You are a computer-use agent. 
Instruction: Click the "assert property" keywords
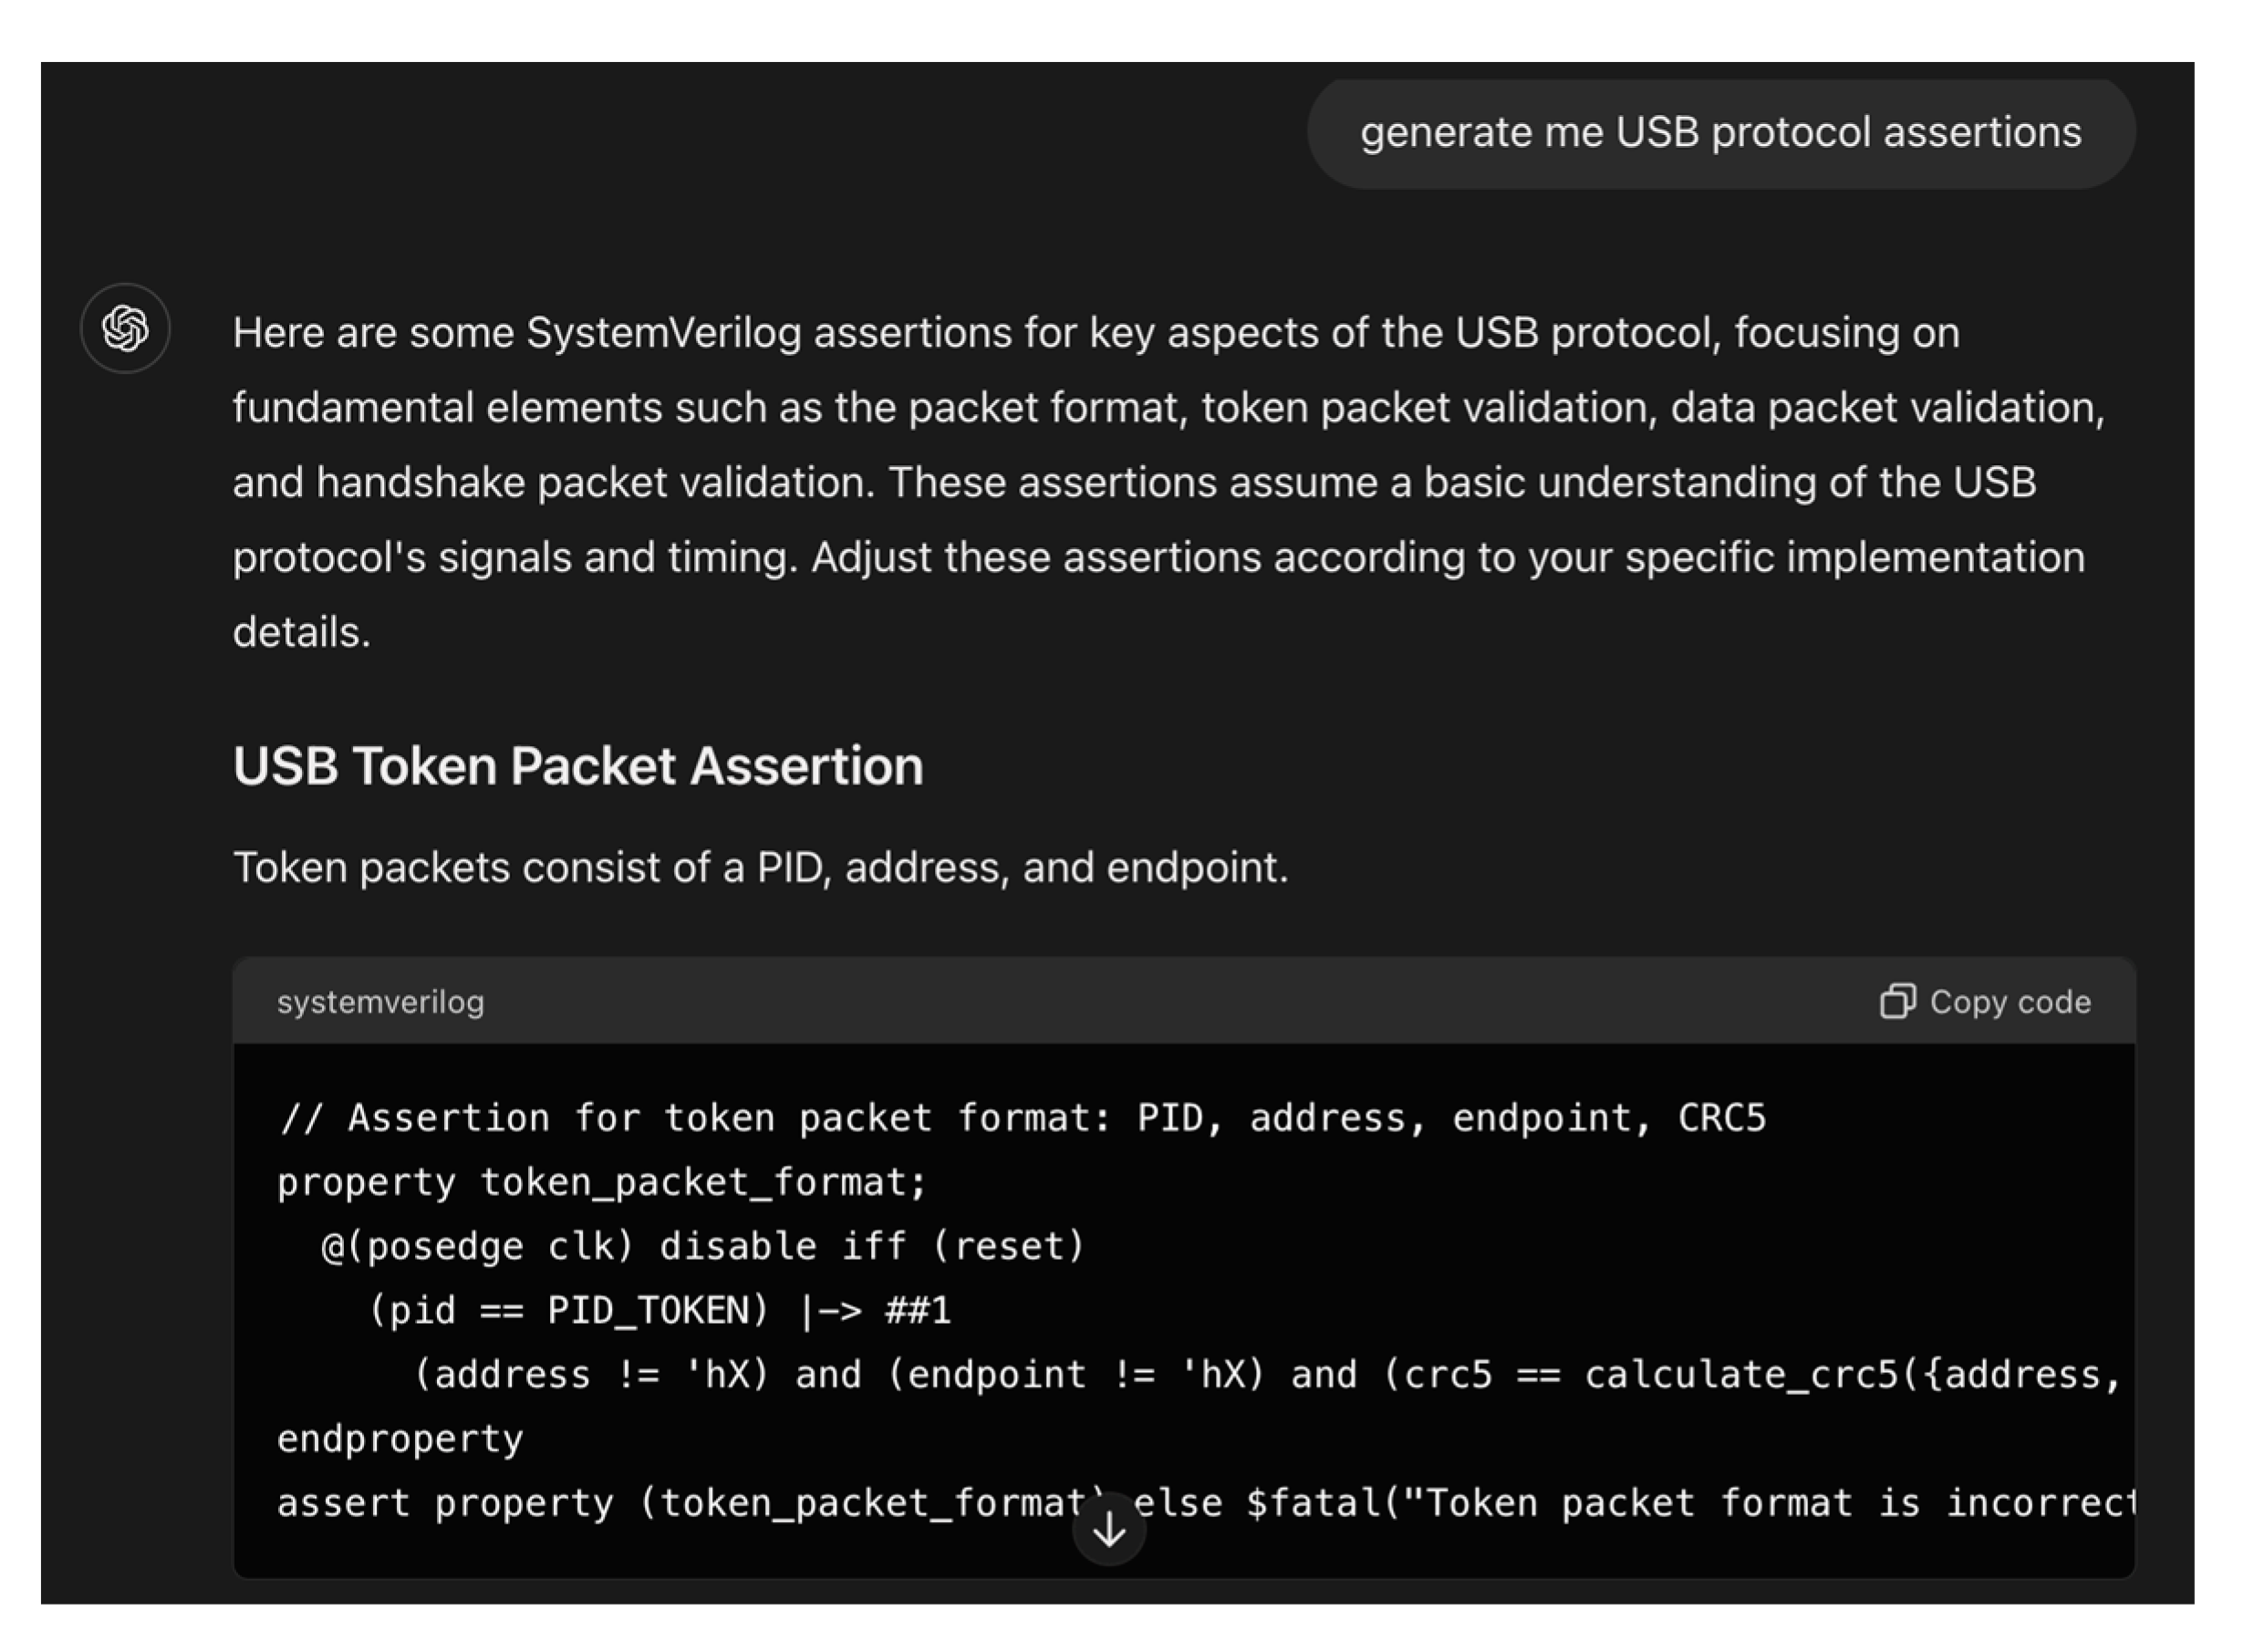444,1503
